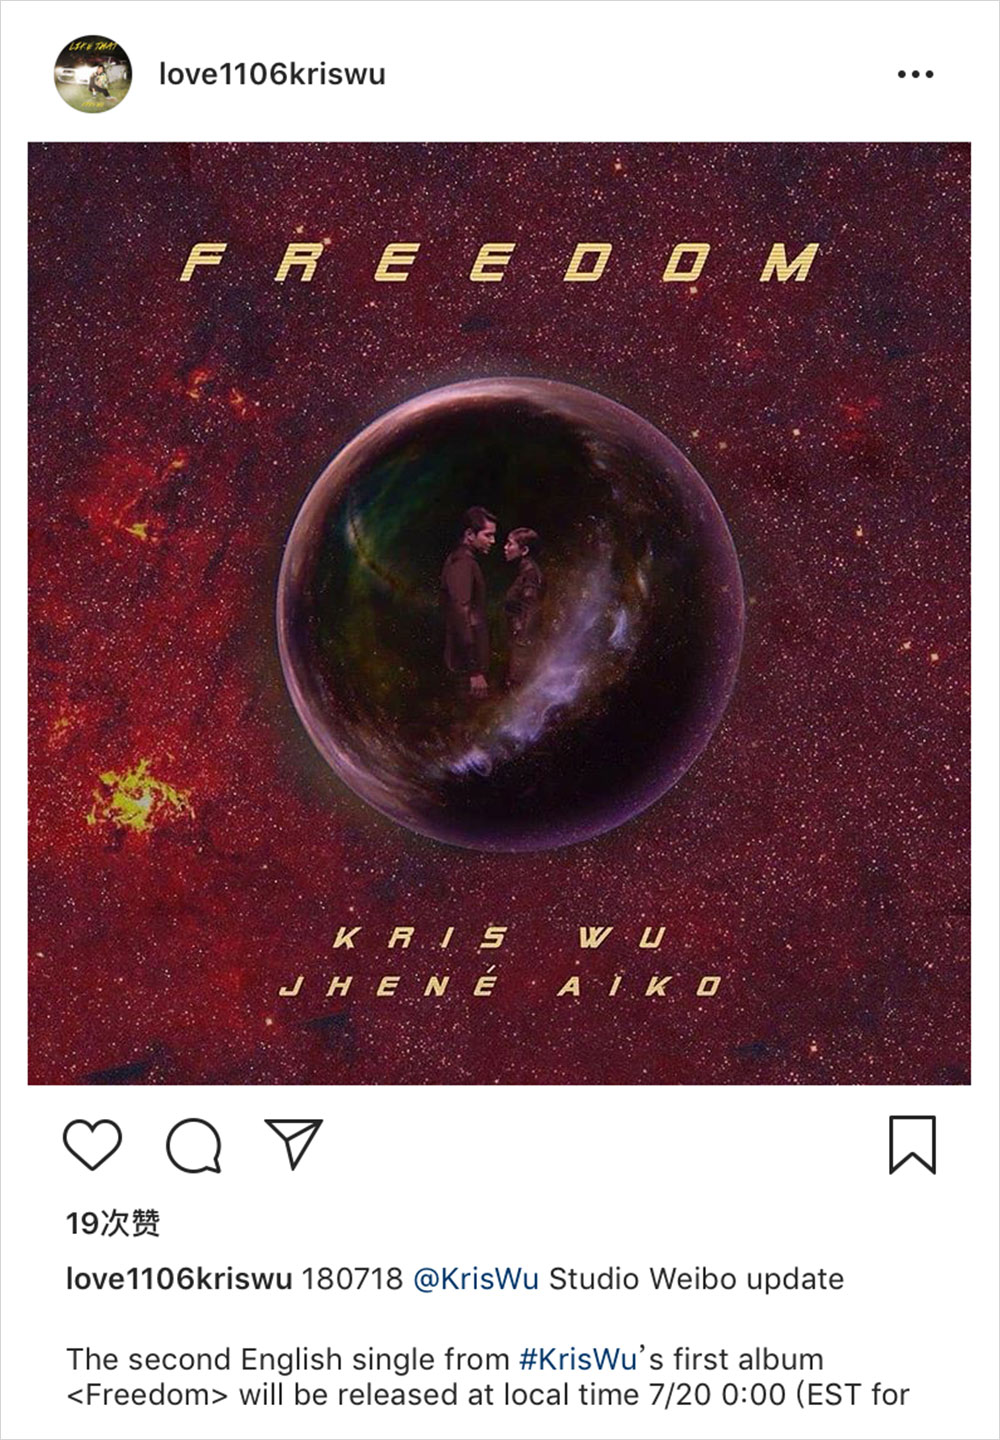Open the #KrisWu hashtag link
The height and width of the screenshot is (1440, 1000).
tap(579, 1359)
